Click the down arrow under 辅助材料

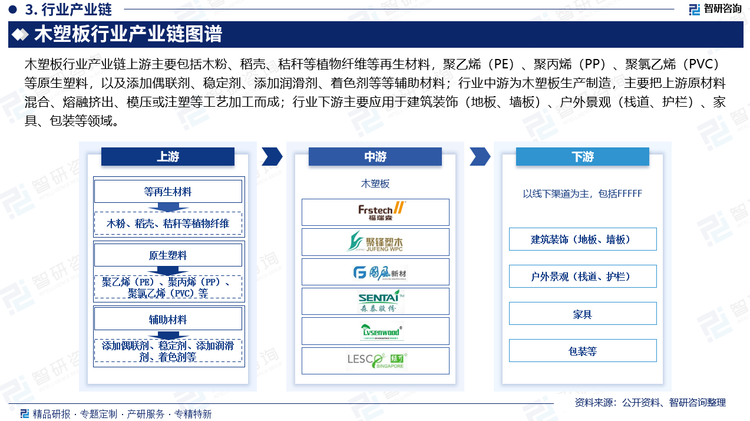click(x=168, y=335)
